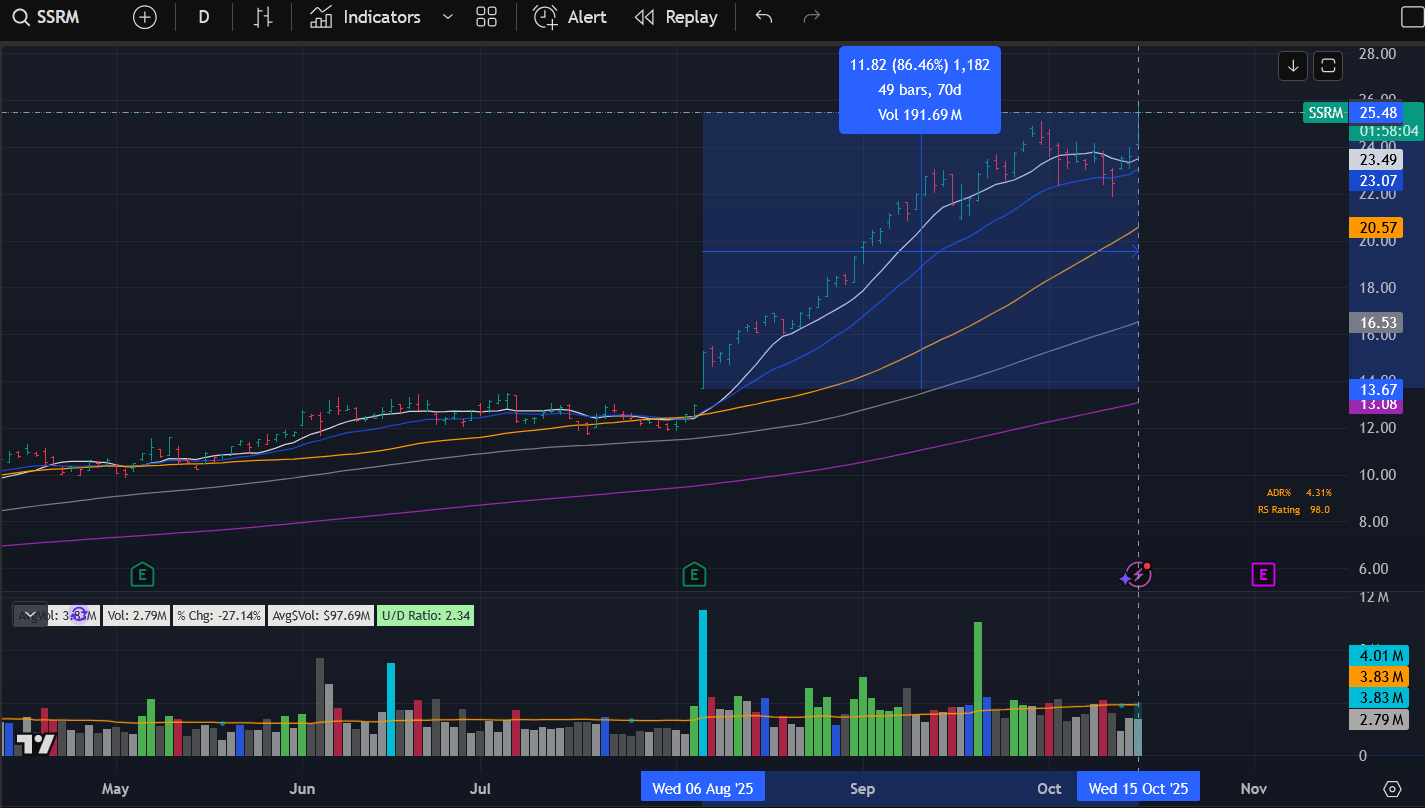Image resolution: width=1425 pixels, height=808 pixels.
Task: Expand the Indicators favorites dropdown chevron
Action: pos(447,17)
